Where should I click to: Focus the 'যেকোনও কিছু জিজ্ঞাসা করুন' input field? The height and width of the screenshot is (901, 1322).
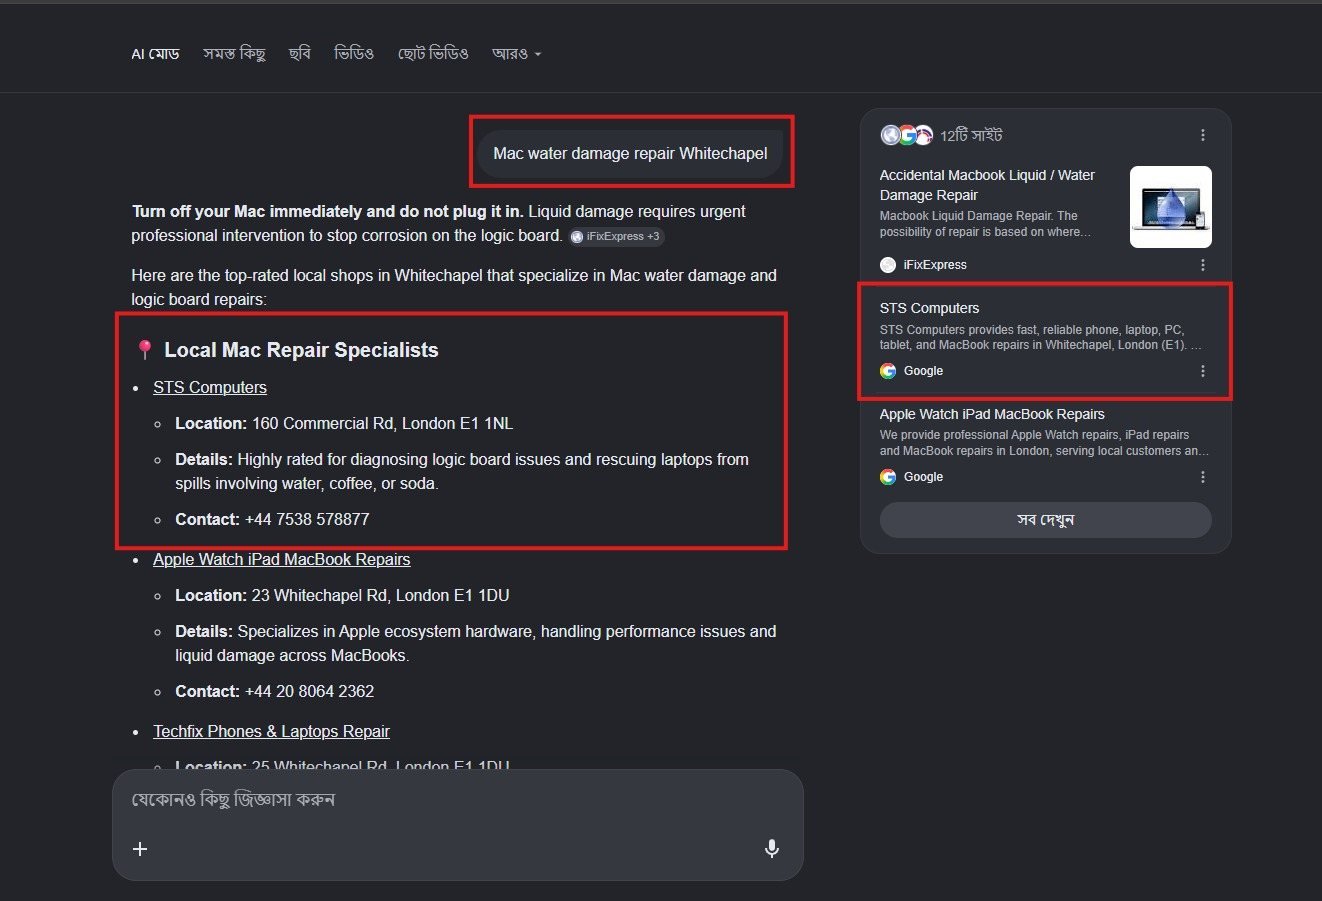457,800
